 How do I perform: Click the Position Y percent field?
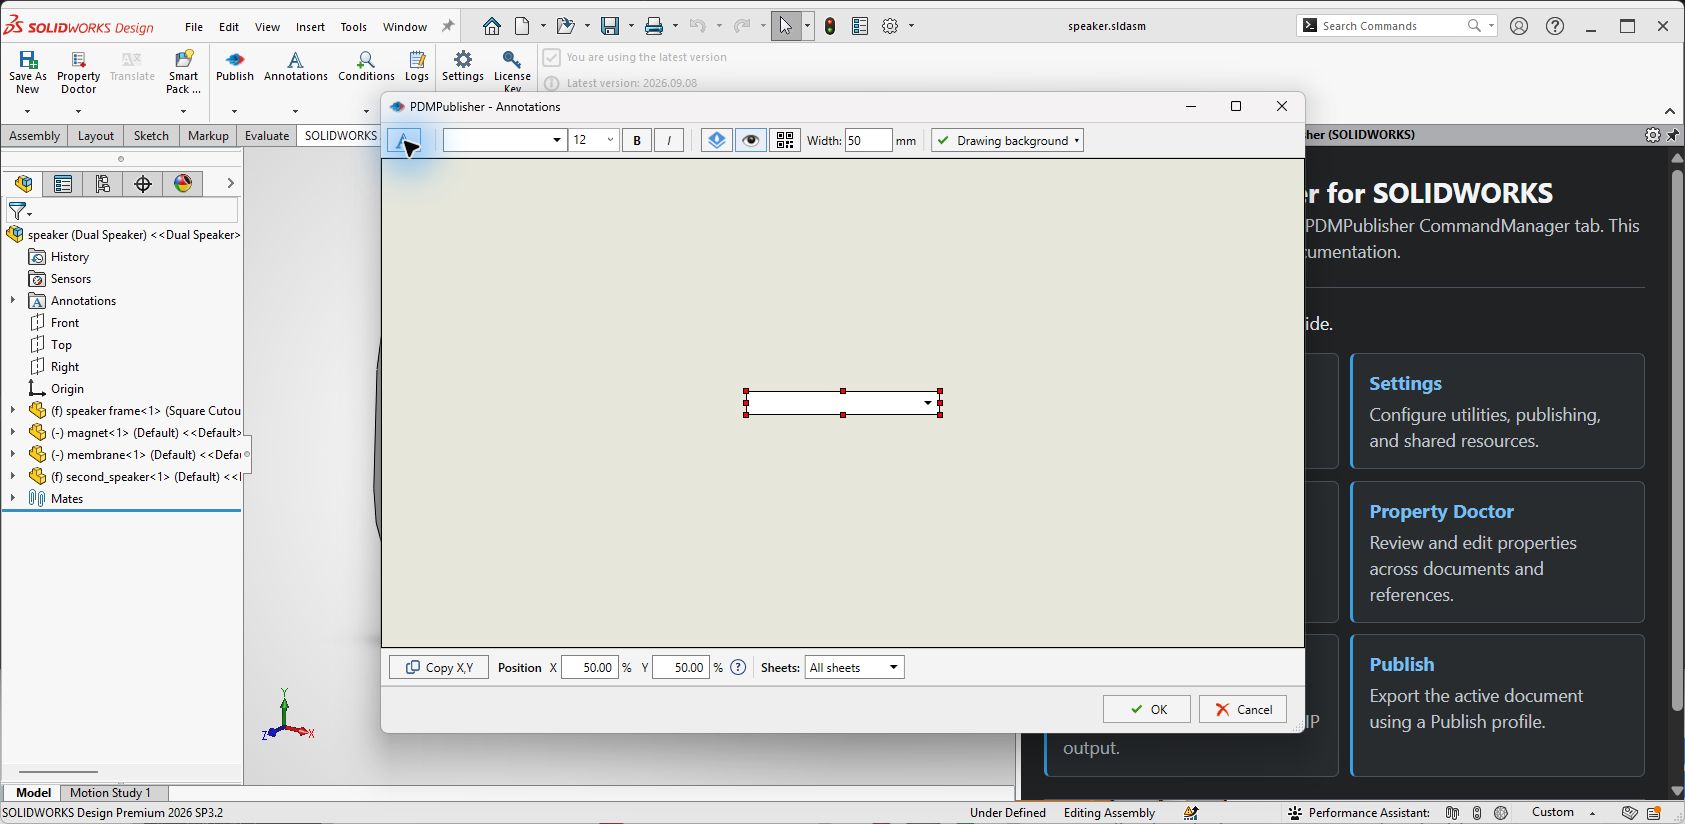pyautogui.click(x=681, y=667)
